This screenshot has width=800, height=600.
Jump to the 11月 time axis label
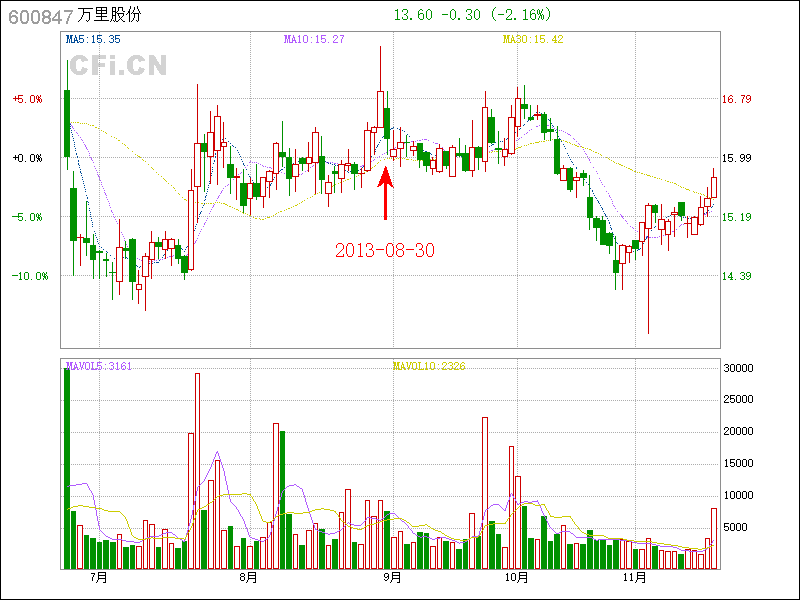pos(634,578)
